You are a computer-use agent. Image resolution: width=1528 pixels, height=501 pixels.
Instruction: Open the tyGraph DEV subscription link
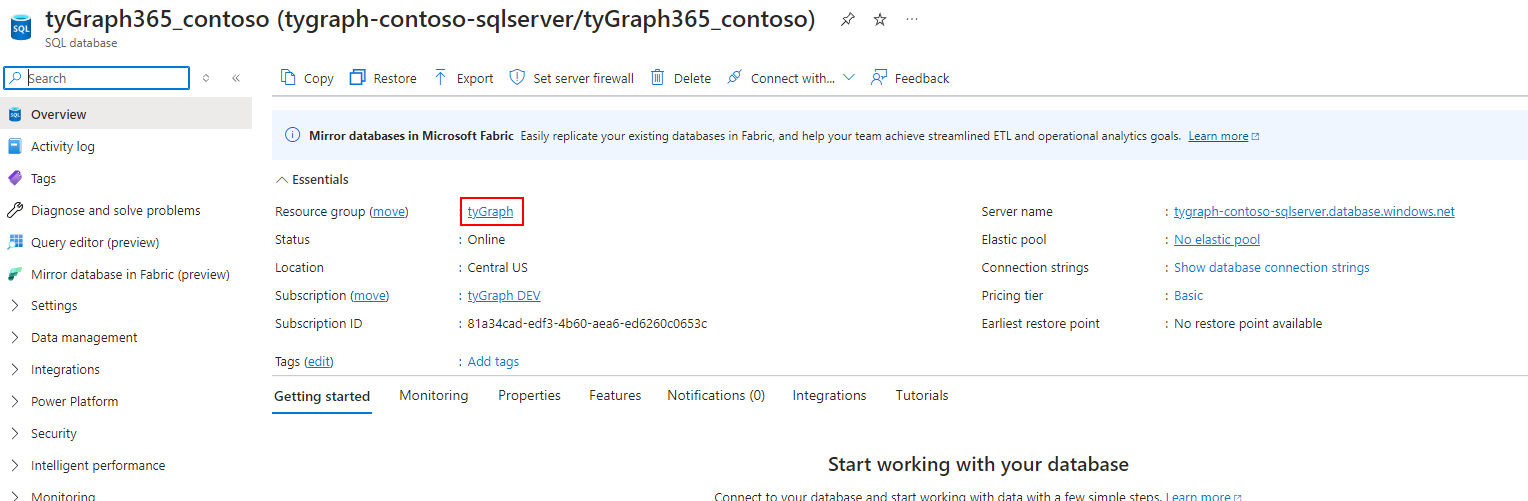[x=504, y=295]
